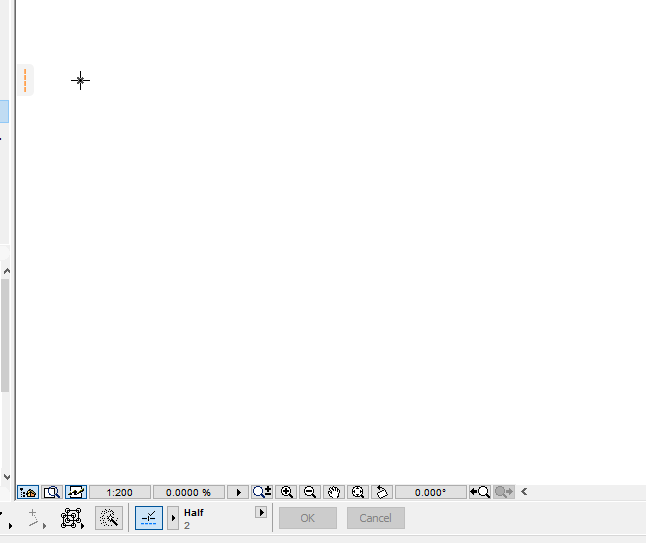Open Control Box flyout arrow right of Half
The height and width of the screenshot is (543, 646).
point(261,513)
